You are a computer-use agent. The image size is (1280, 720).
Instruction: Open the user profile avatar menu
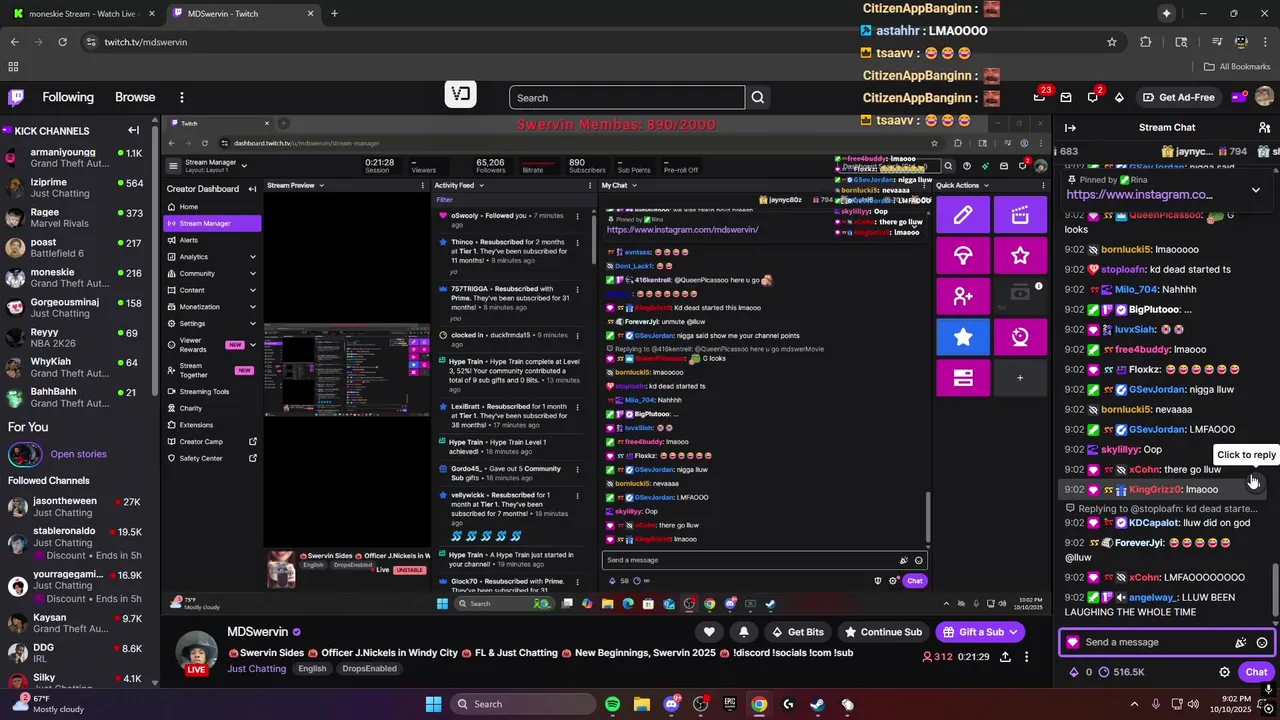(x=1264, y=97)
